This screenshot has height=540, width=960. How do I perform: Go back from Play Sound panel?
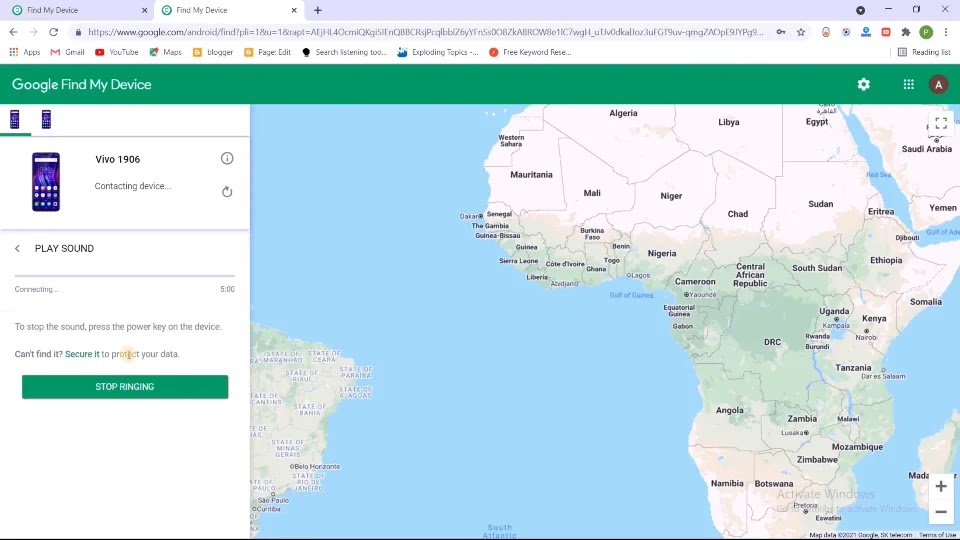pyautogui.click(x=17, y=249)
